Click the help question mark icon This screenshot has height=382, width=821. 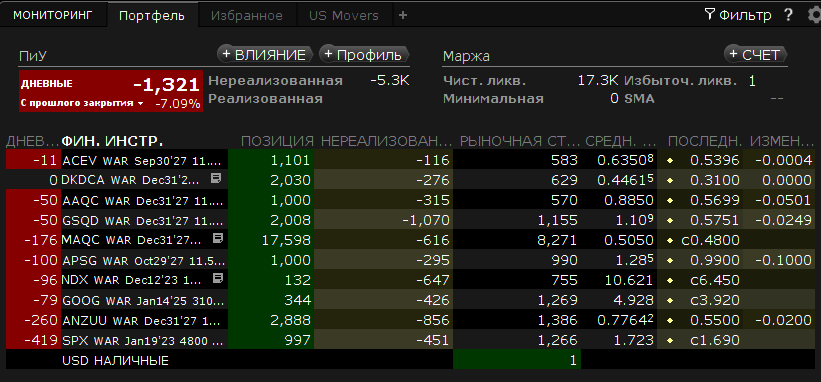tap(789, 15)
